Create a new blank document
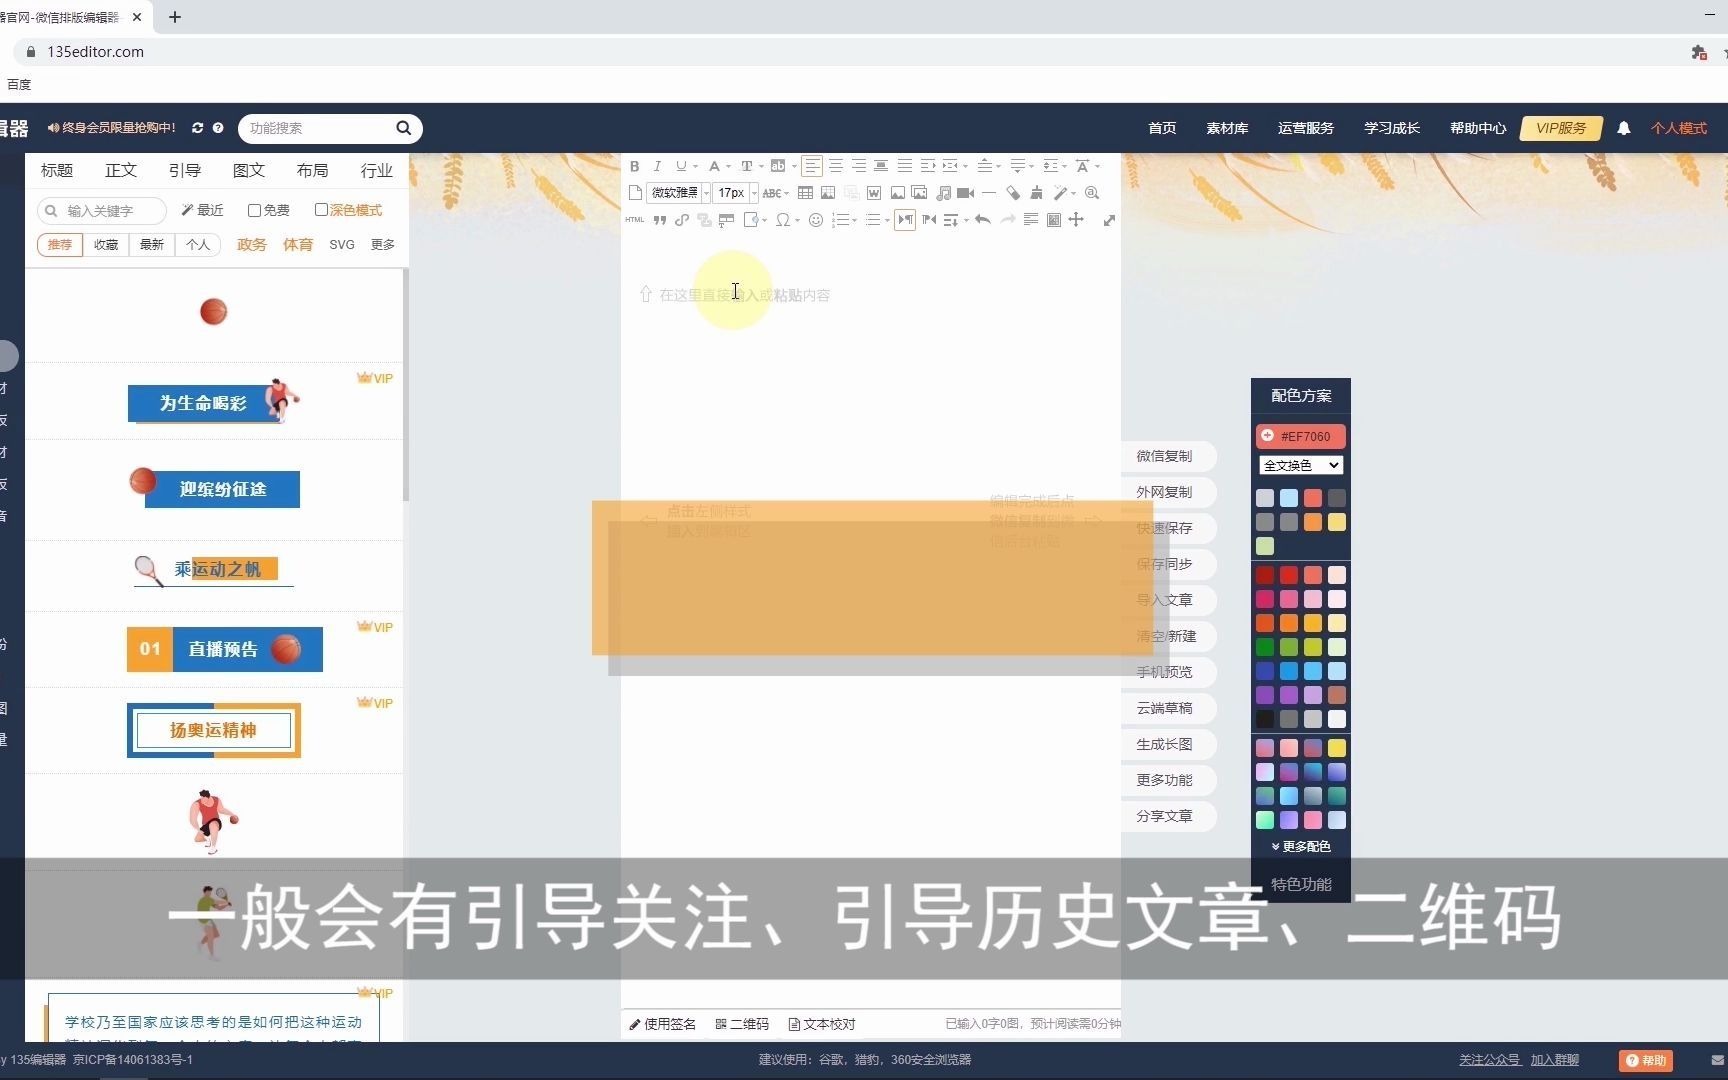This screenshot has height=1080, width=1728. [x=635, y=193]
